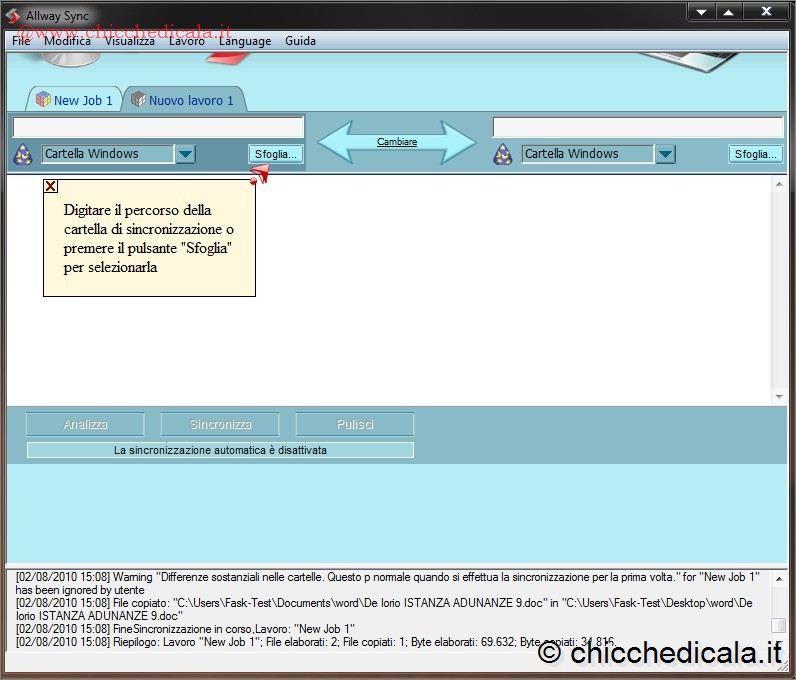Click the wizard icon beside left Cartella Windows

23,154
